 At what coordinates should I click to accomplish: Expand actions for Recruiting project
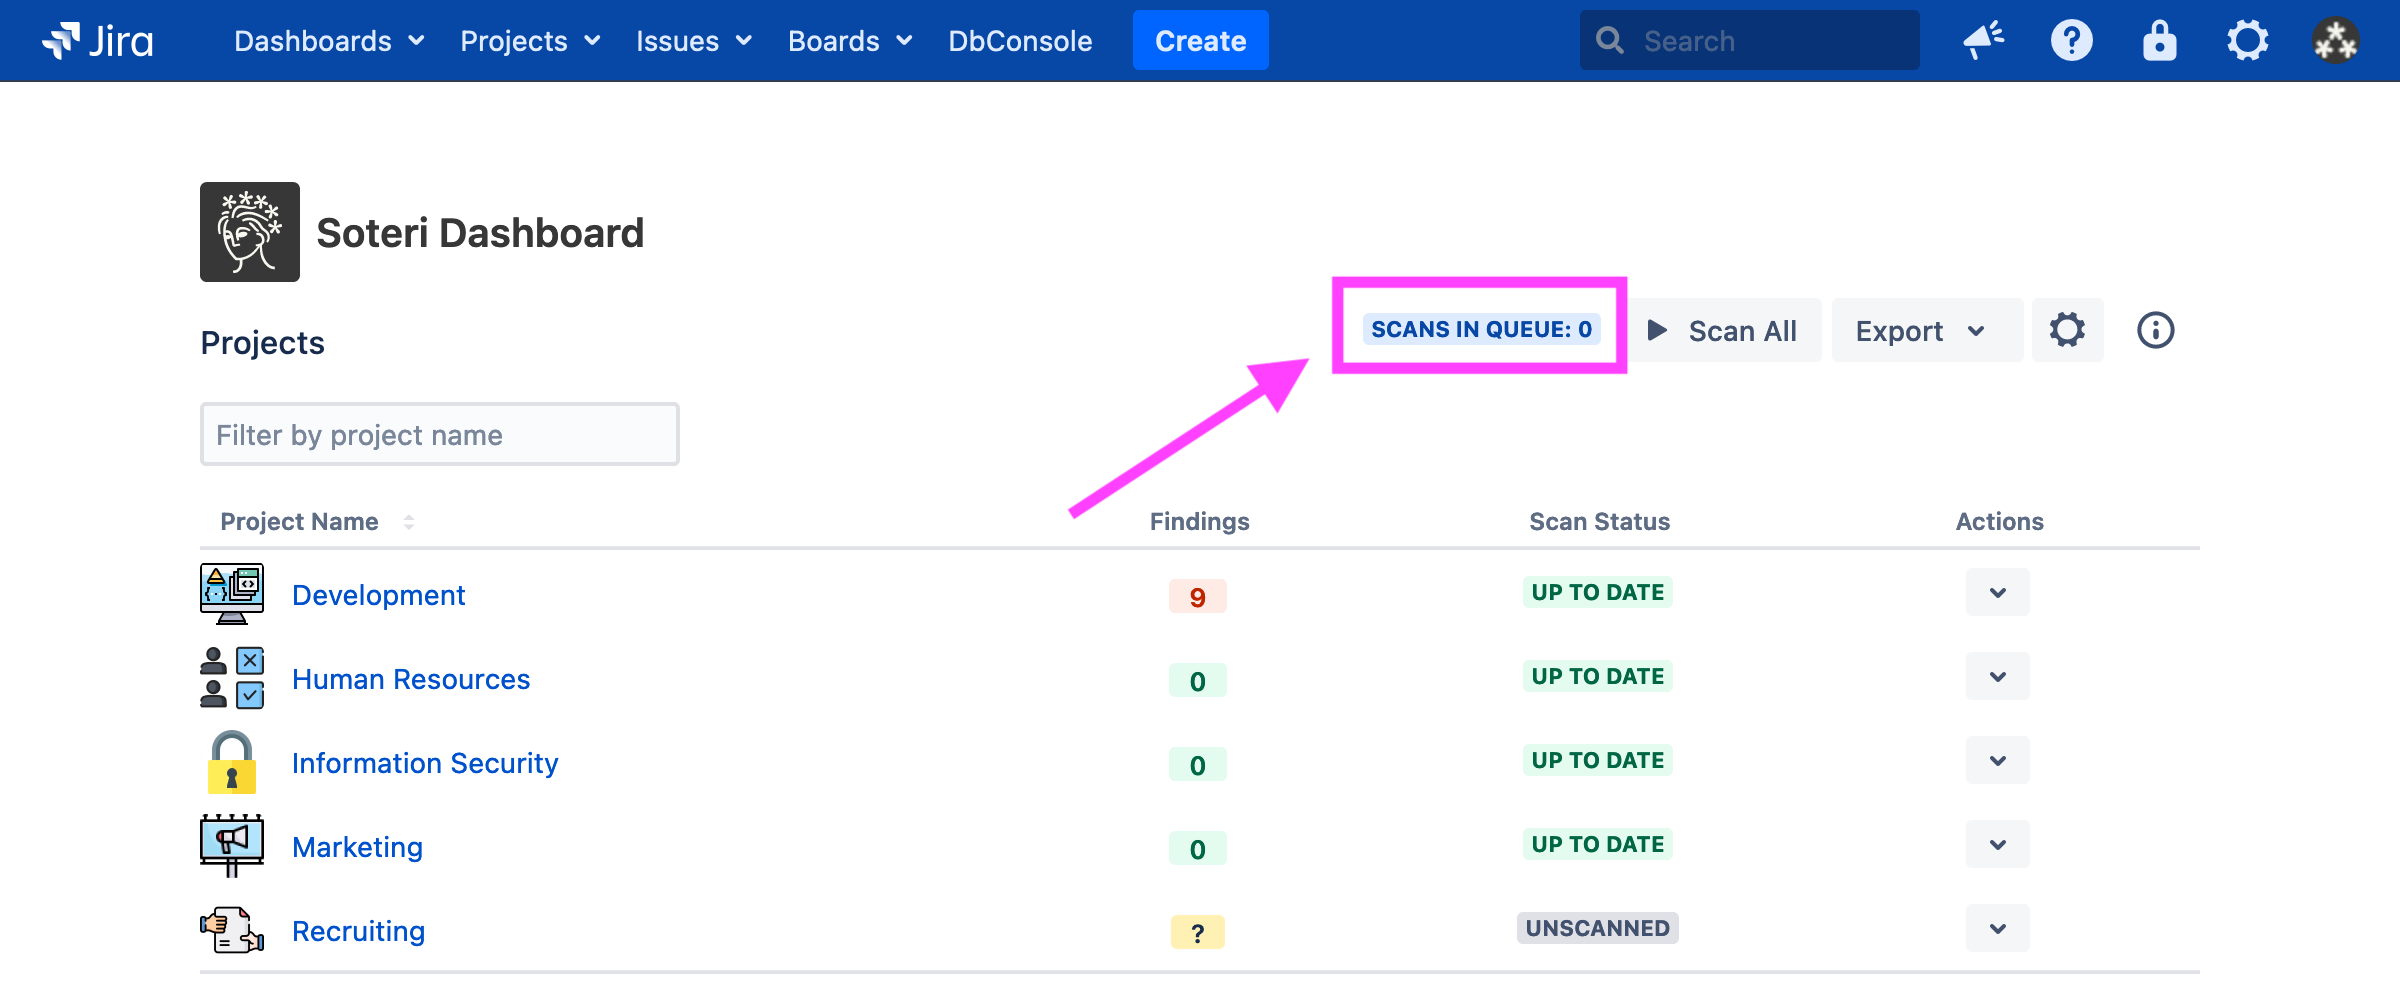click(1997, 929)
